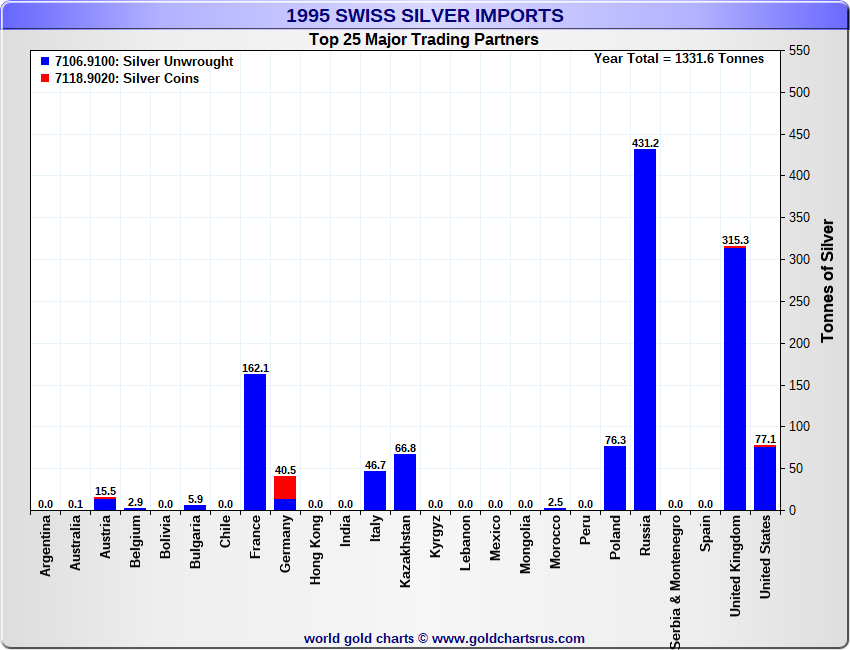Click the Mexico axis label
The image size is (850, 650).
coord(495,538)
